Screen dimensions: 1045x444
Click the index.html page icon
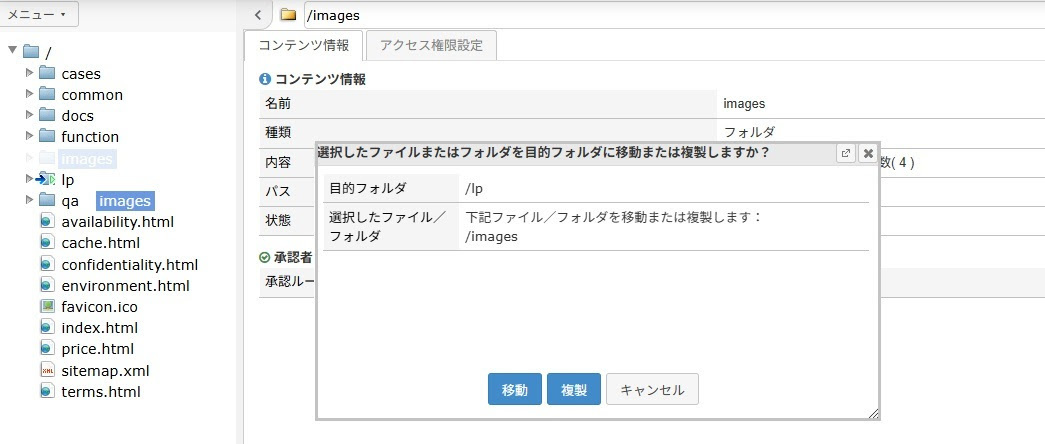tap(47, 327)
